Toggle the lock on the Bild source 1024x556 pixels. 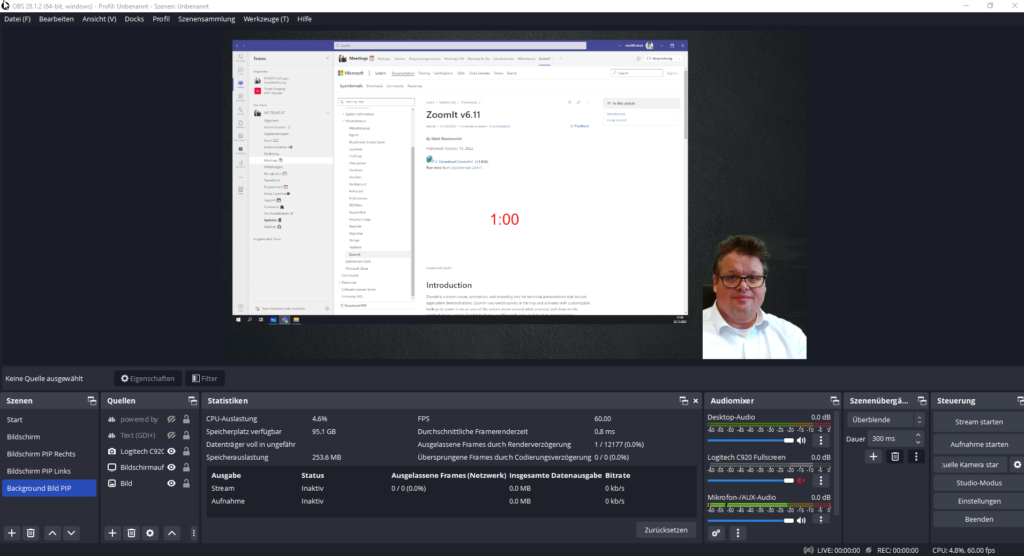pyautogui.click(x=186, y=483)
